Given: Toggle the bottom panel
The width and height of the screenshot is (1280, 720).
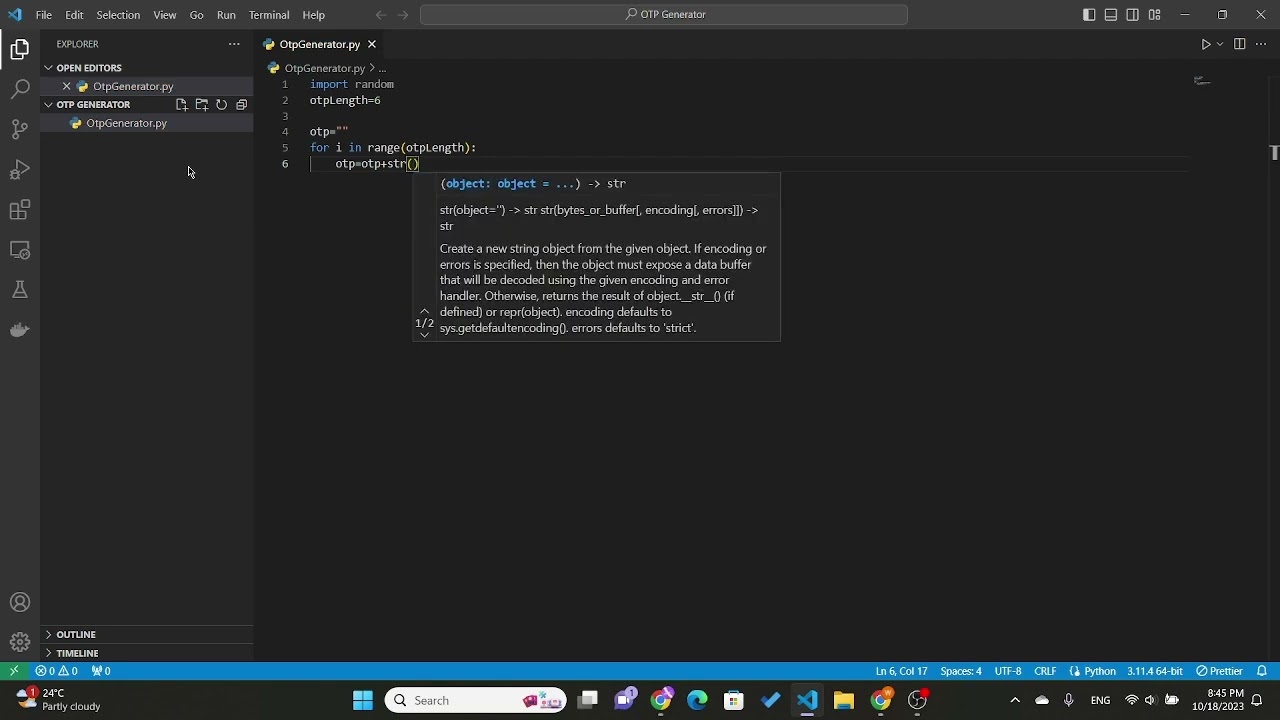Looking at the screenshot, I should tap(1111, 15).
